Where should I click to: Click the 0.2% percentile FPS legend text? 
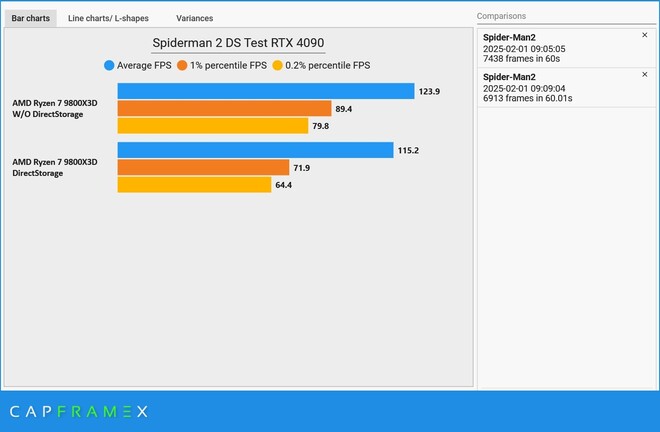(327, 65)
